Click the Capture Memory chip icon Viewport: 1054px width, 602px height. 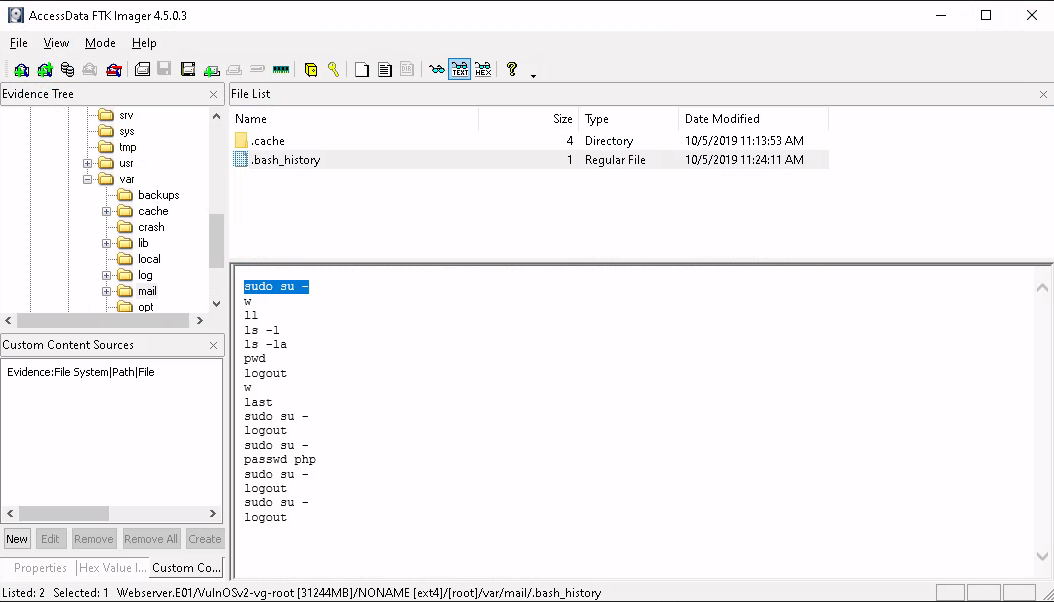281,69
